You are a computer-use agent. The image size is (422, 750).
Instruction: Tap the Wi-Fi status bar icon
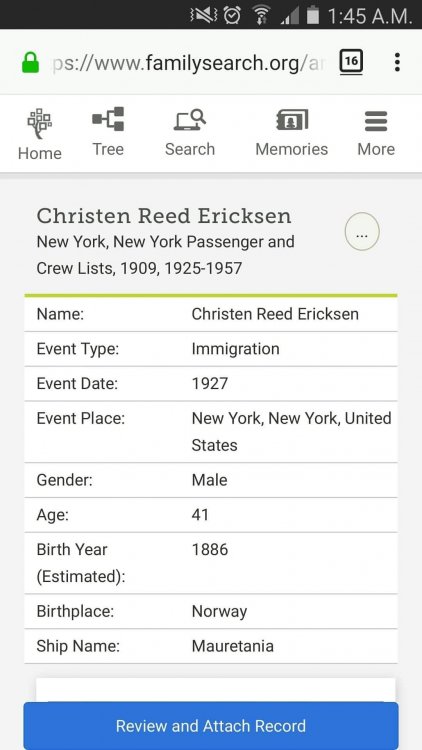(x=261, y=15)
